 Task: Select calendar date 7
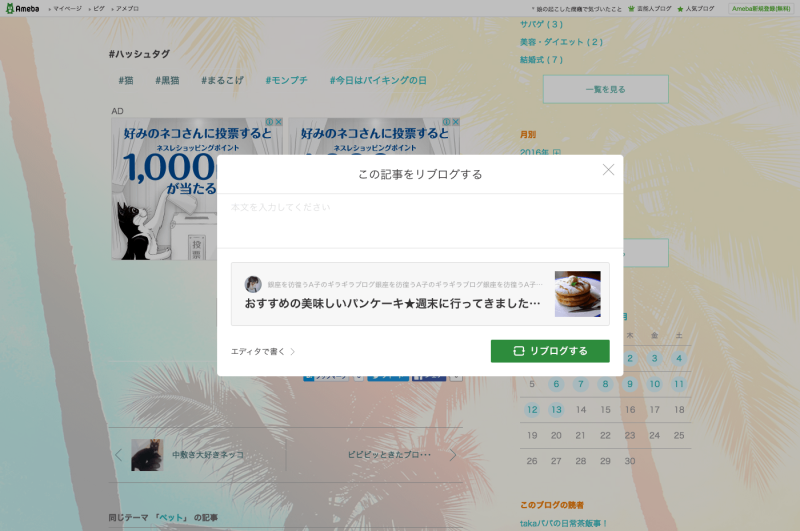click(x=581, y=384)
